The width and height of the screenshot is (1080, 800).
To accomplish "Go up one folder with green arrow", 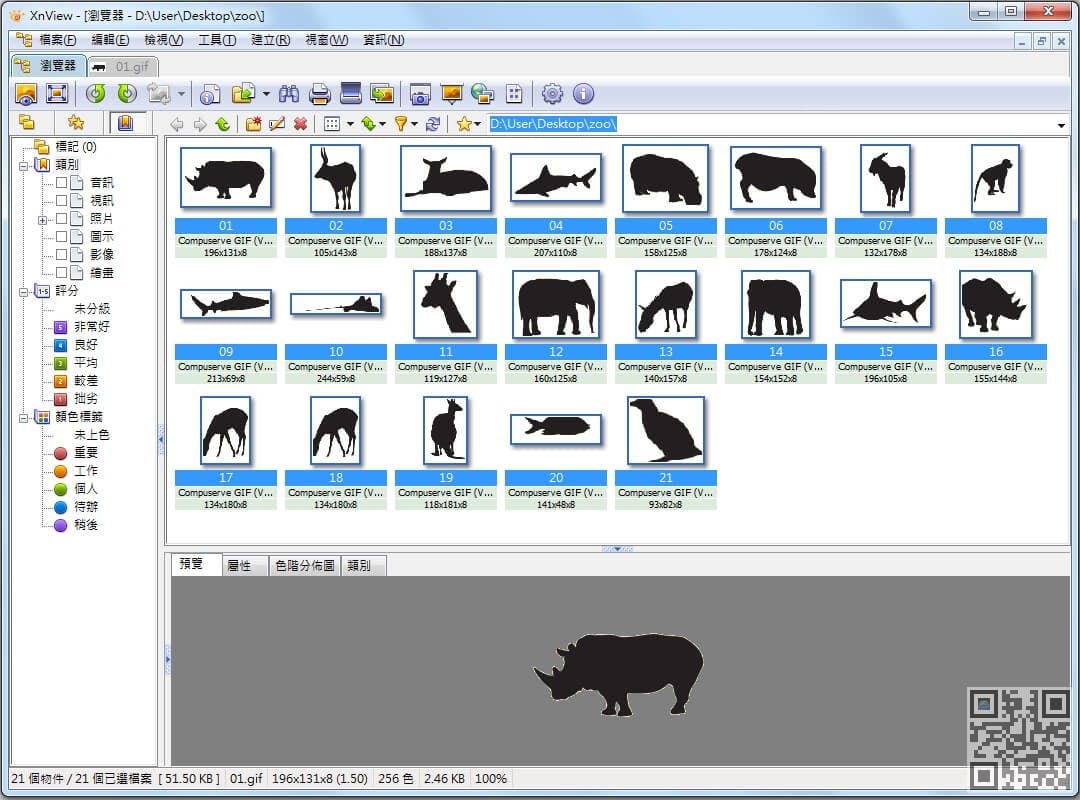I will click(222, 124).
